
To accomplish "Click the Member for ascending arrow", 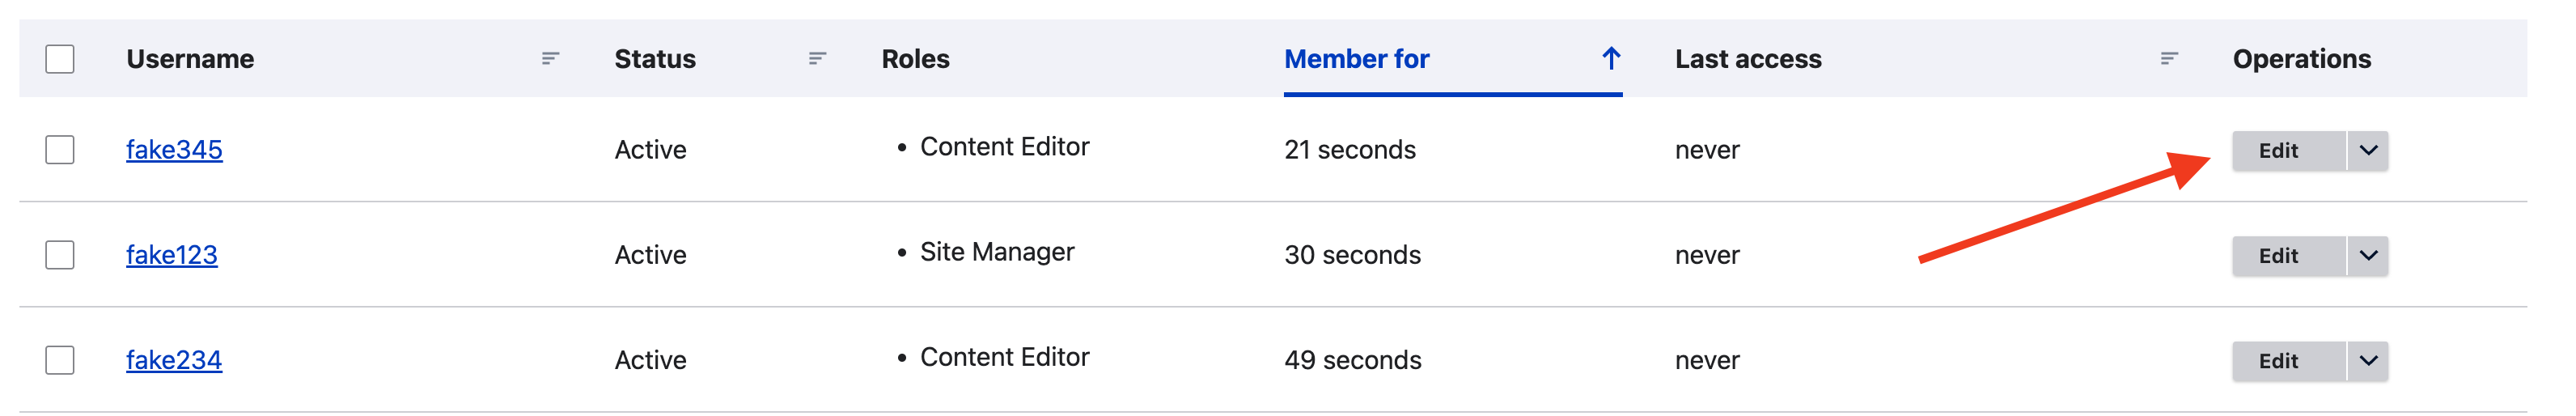I will (x=1610, y=59).
